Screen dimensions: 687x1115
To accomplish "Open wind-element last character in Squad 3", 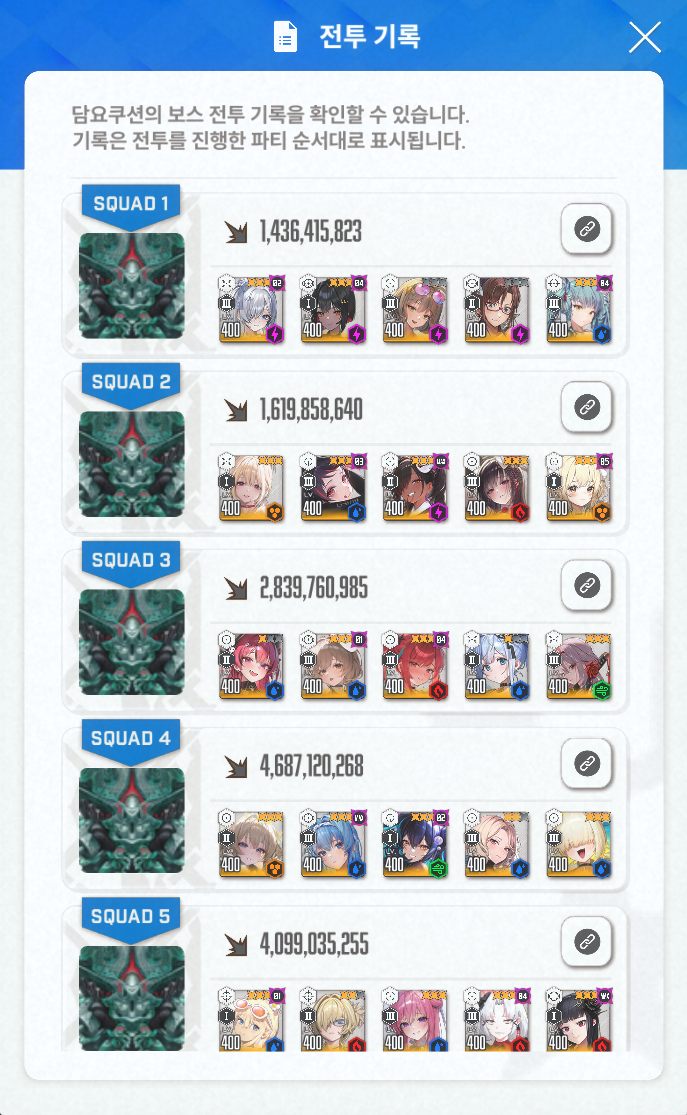I will (x=578, y=666).
